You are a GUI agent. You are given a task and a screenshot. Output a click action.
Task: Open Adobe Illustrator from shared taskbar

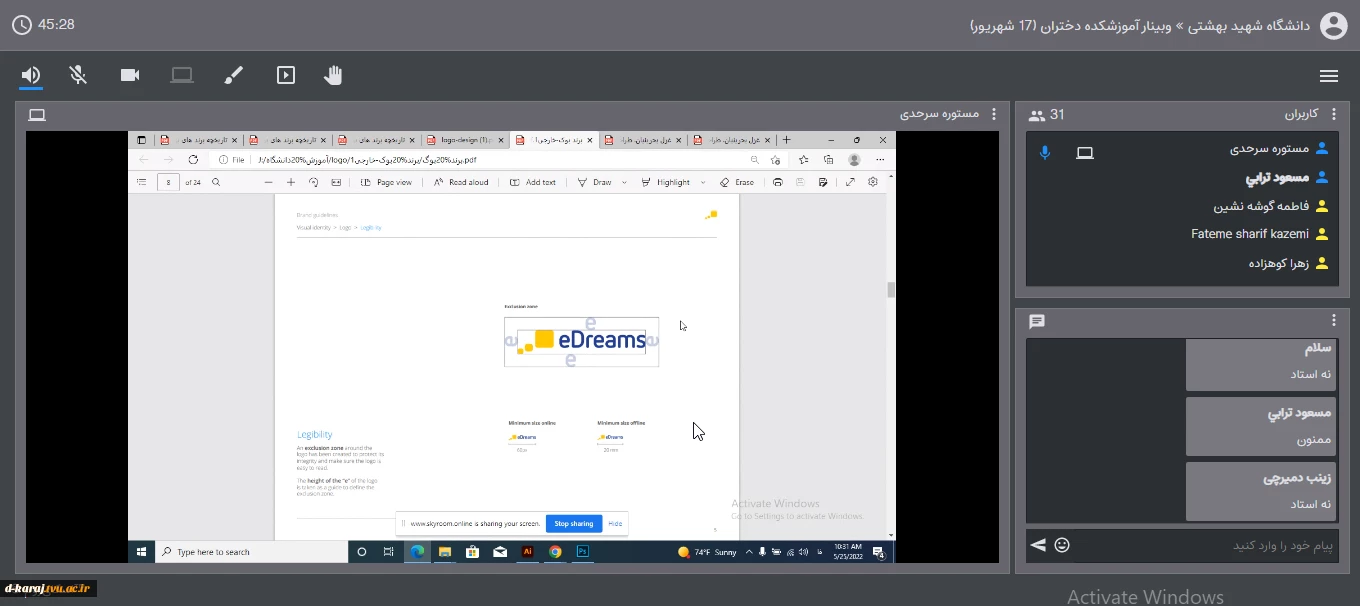[527, 551]
